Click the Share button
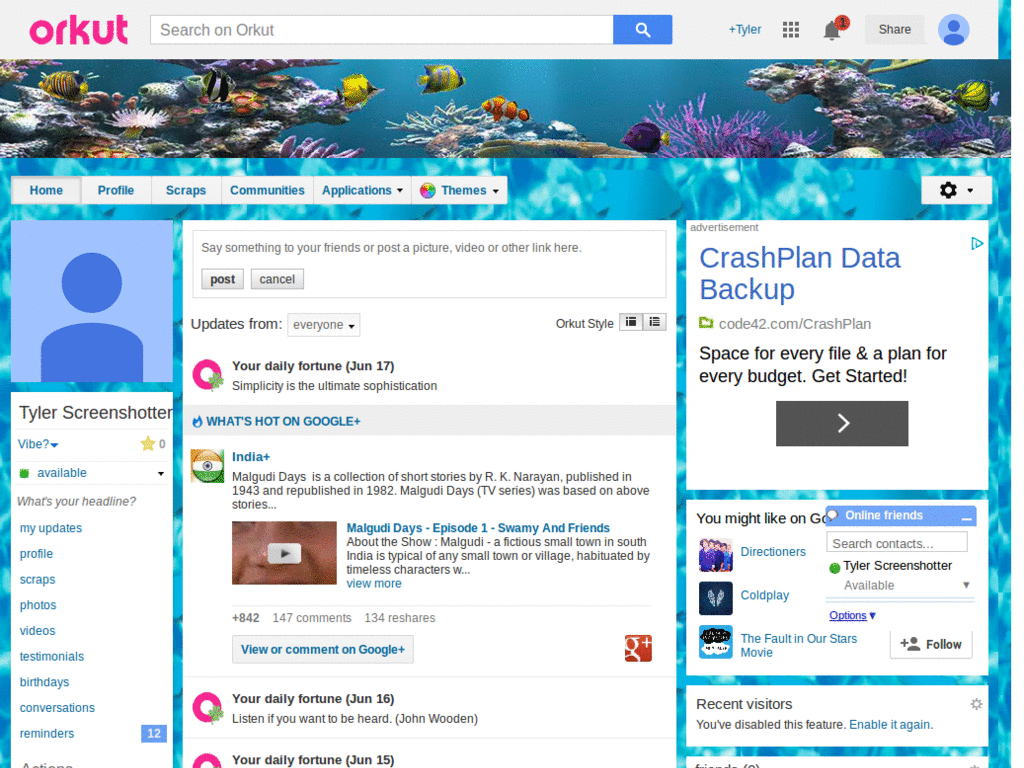 [894, 29]
